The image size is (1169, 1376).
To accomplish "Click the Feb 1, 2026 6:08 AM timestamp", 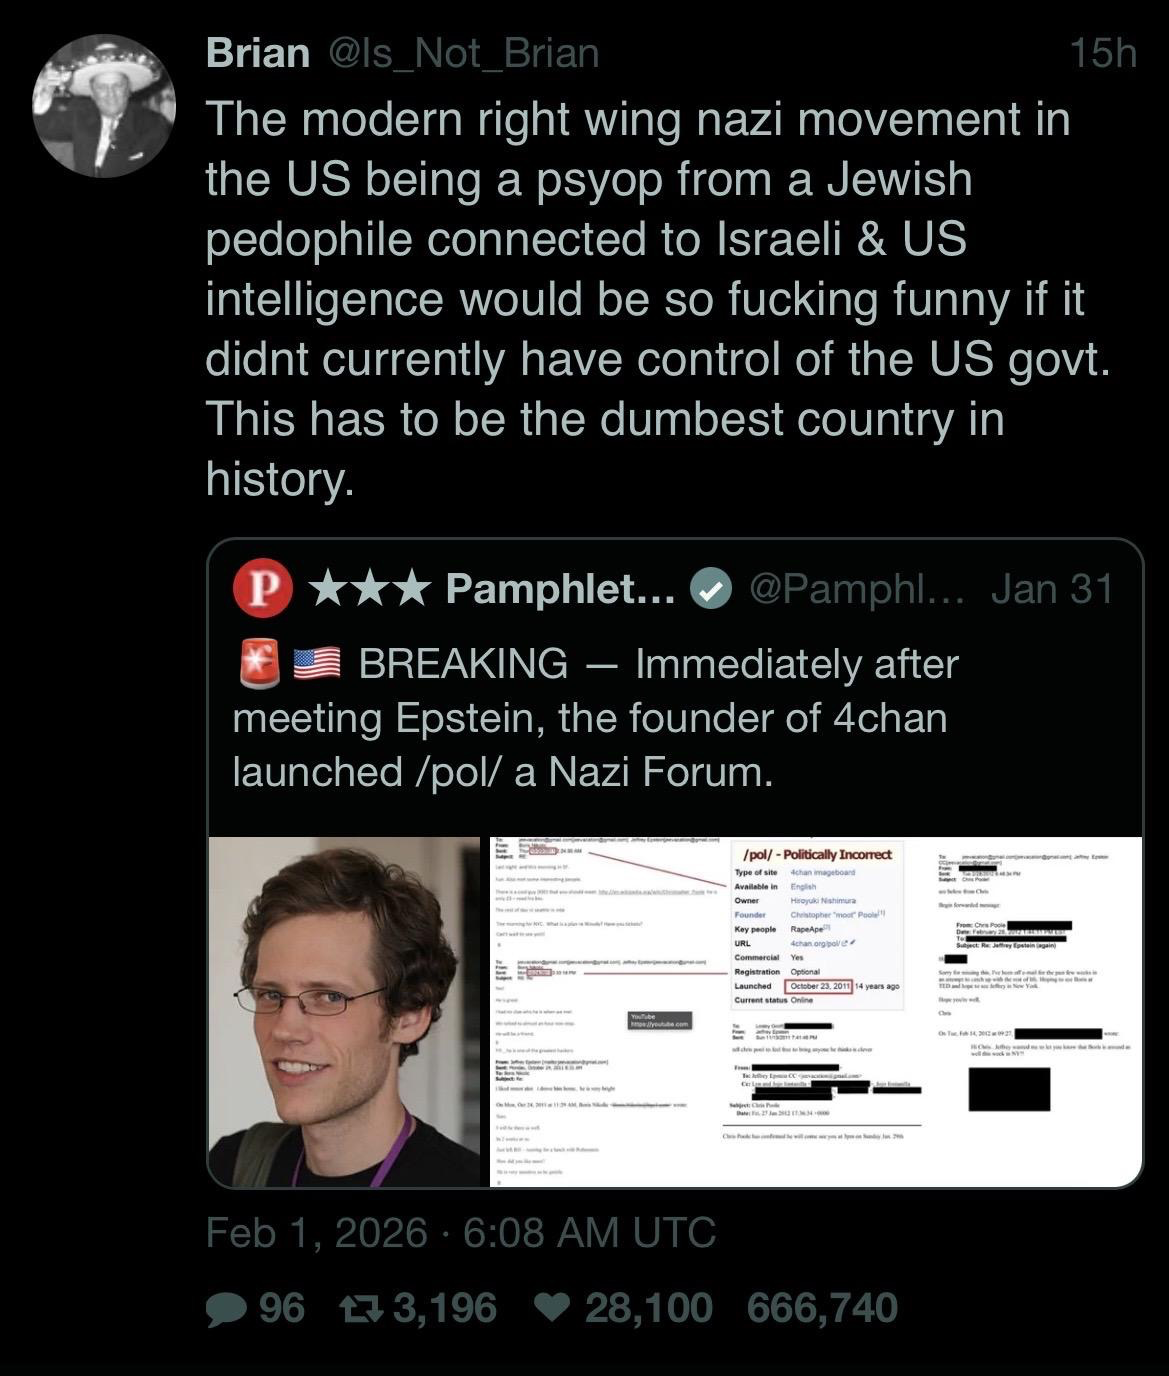I will (461, 1232).
